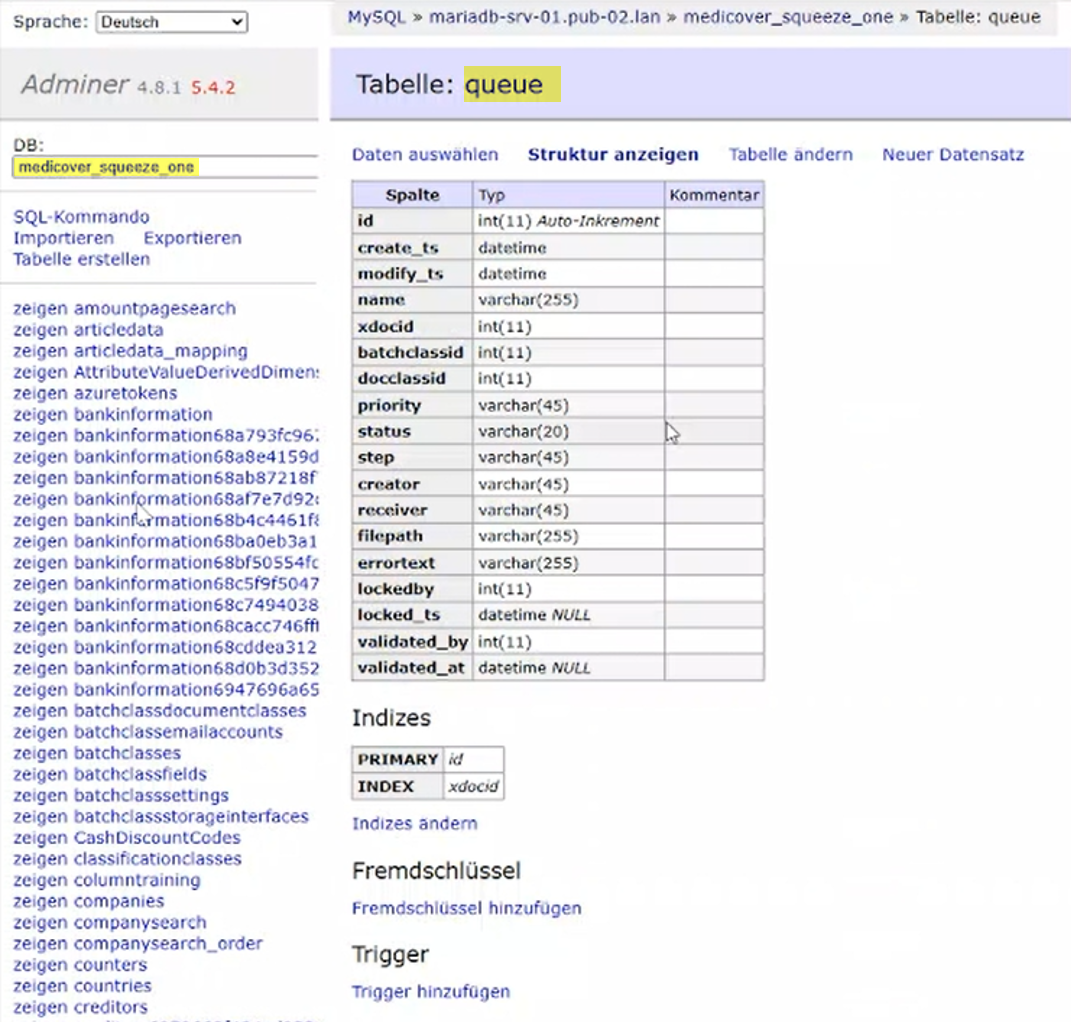Screen dimensions: 1071x1022
Task: Click the Importieren link
Action: pyautogui.click(x=63, y=238)
